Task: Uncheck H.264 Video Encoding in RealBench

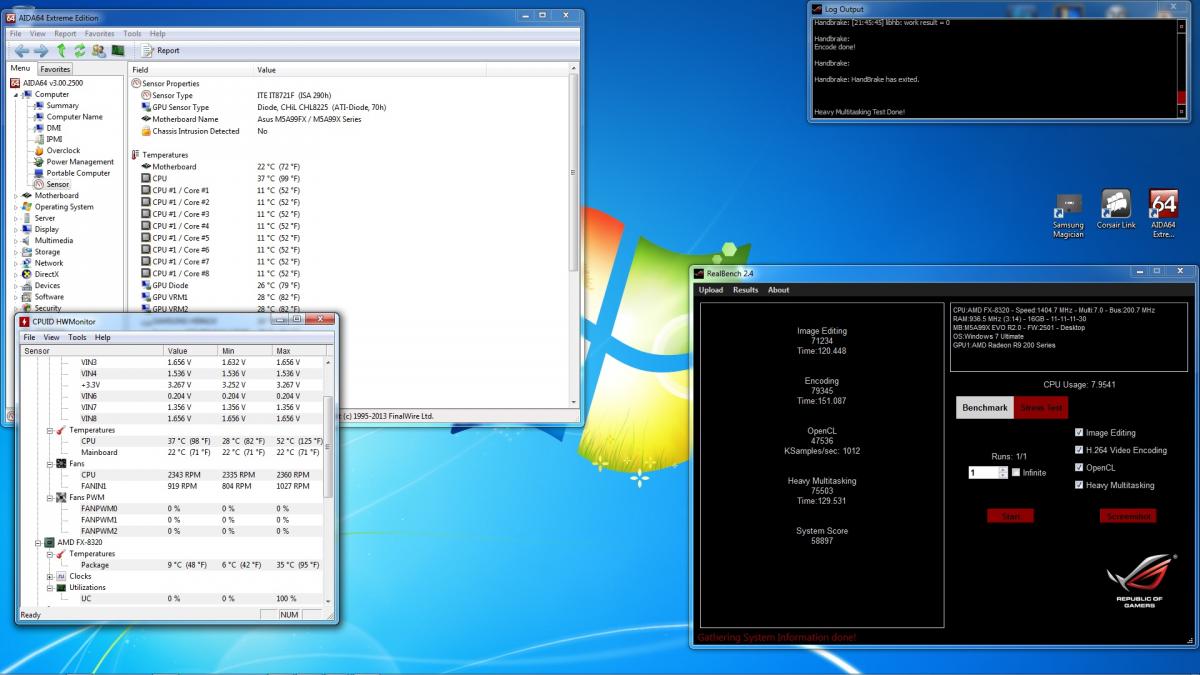Action: pyautogui.click(x=1079, y=450)
